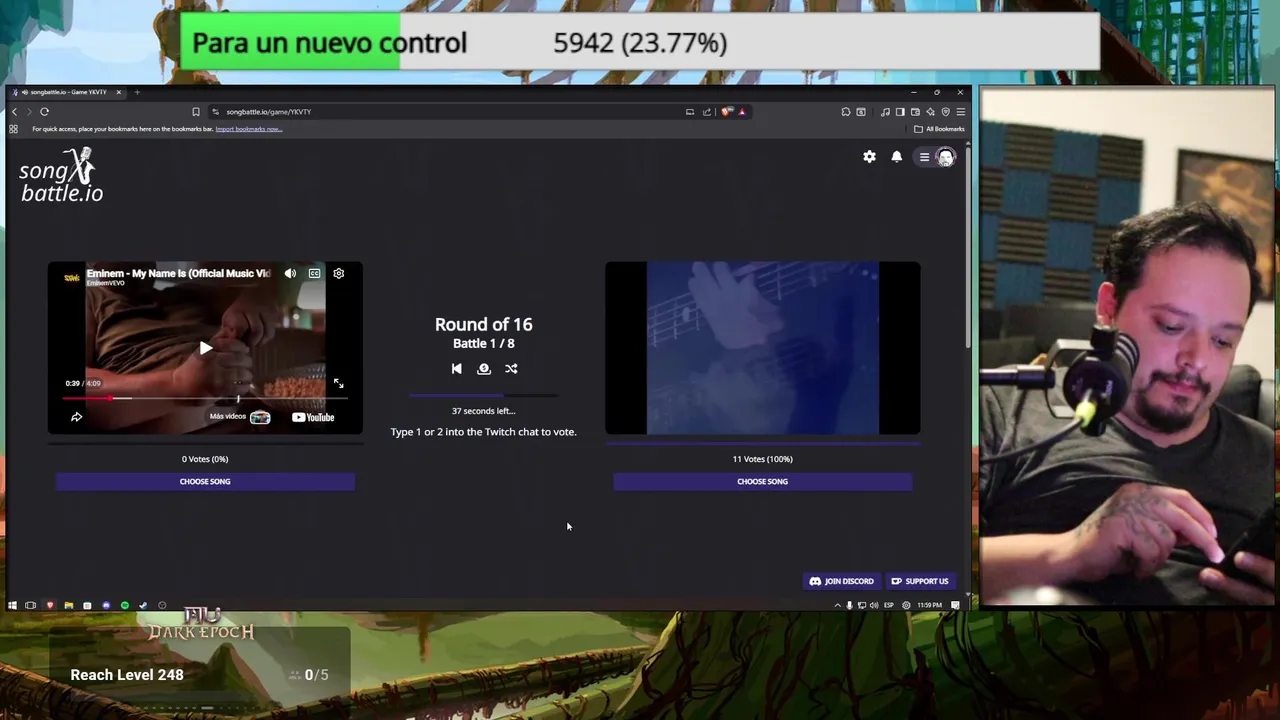Screen dimensions: 1280x720
Task: Select the songbattle.io Game YKVTY tab
Action: tap(66, 92)
